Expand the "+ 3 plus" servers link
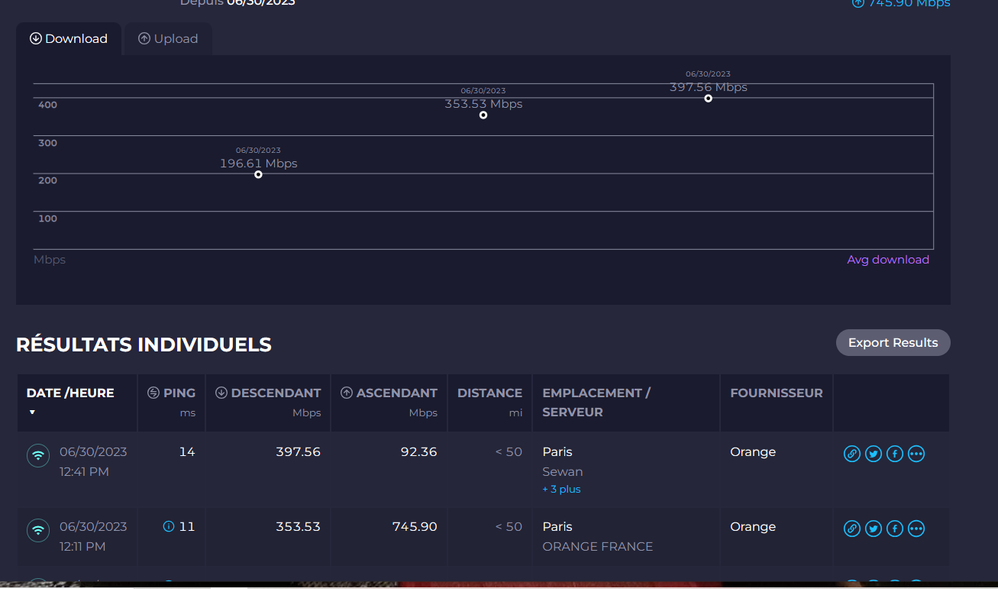Viewport: 998px width, 589px height. click(561, 490)
